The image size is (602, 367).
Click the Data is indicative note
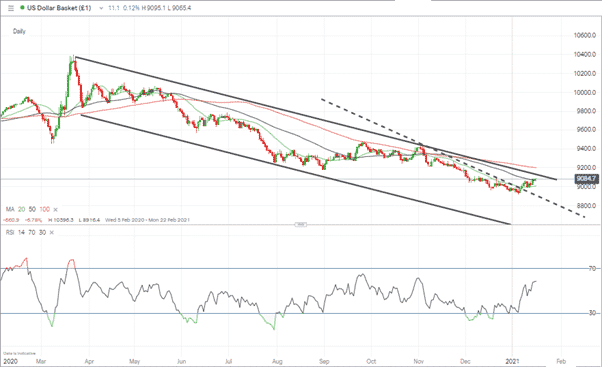tap(20, 353)
